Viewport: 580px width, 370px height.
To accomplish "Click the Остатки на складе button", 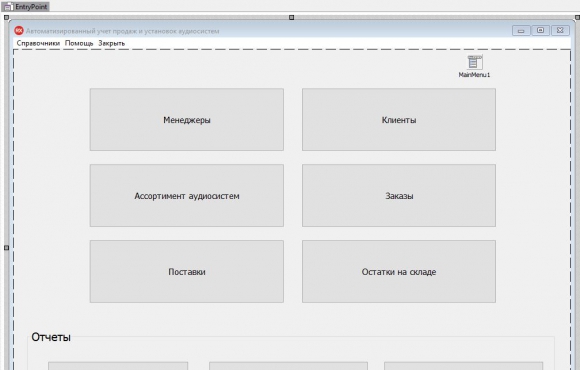I will pos(399,272).
